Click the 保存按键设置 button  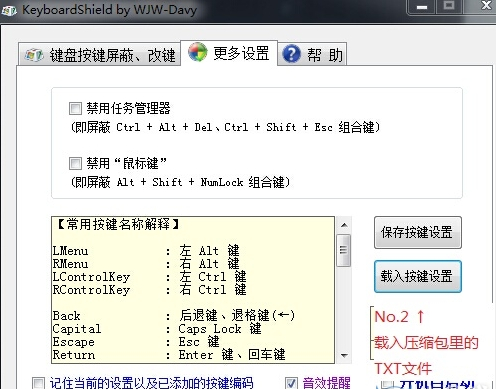pos(418,232)
